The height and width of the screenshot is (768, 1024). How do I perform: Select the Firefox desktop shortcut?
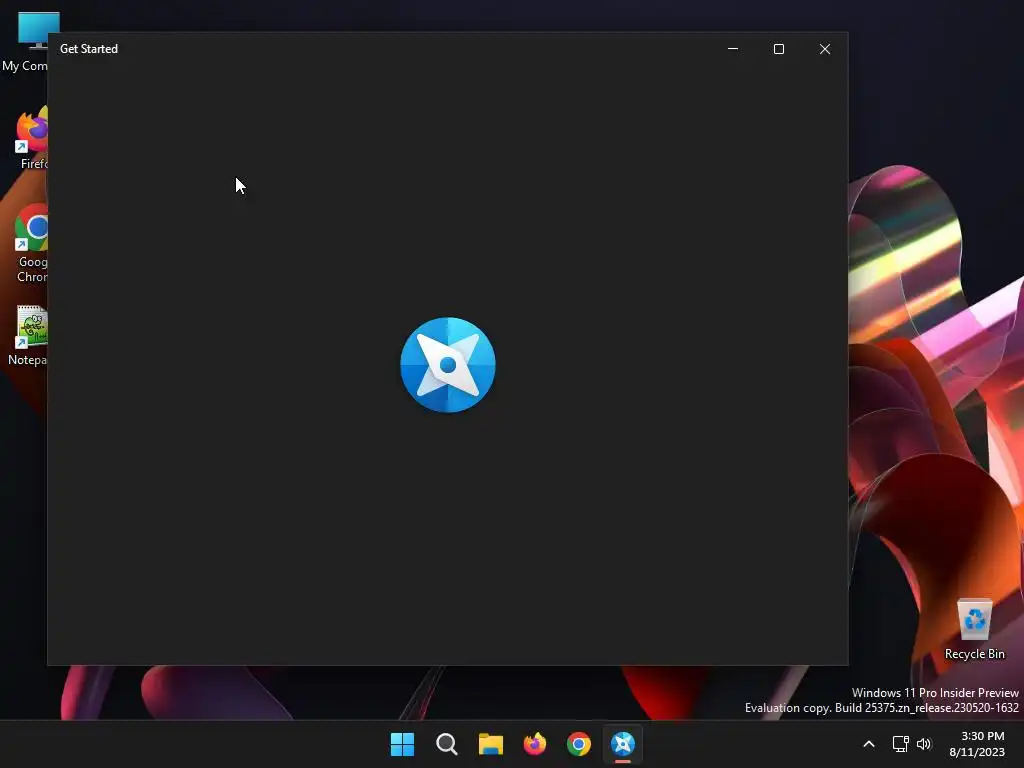pos(29,138)
